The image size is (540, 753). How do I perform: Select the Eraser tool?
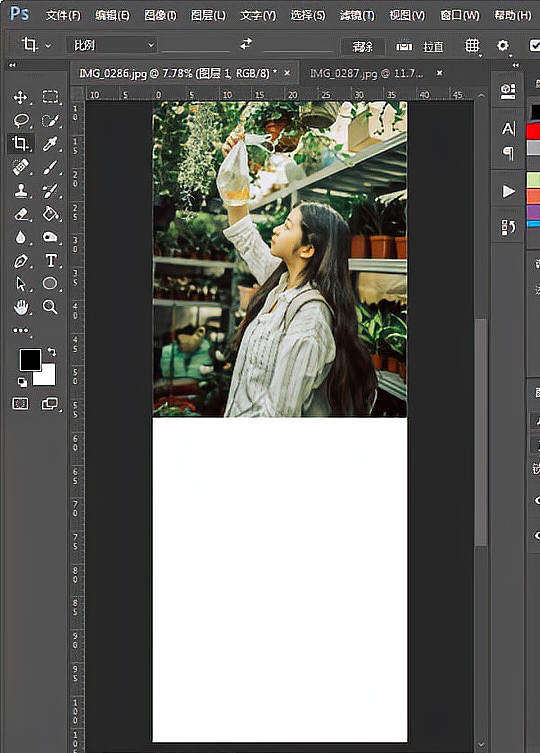[x=21, y=214]
